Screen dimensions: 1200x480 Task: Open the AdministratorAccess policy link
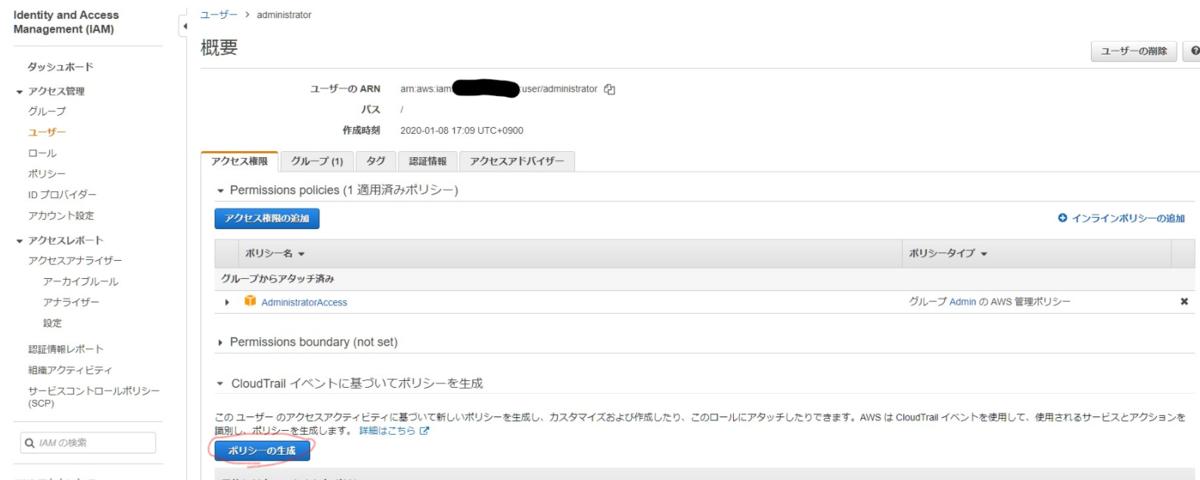click(x=304, y=302)
